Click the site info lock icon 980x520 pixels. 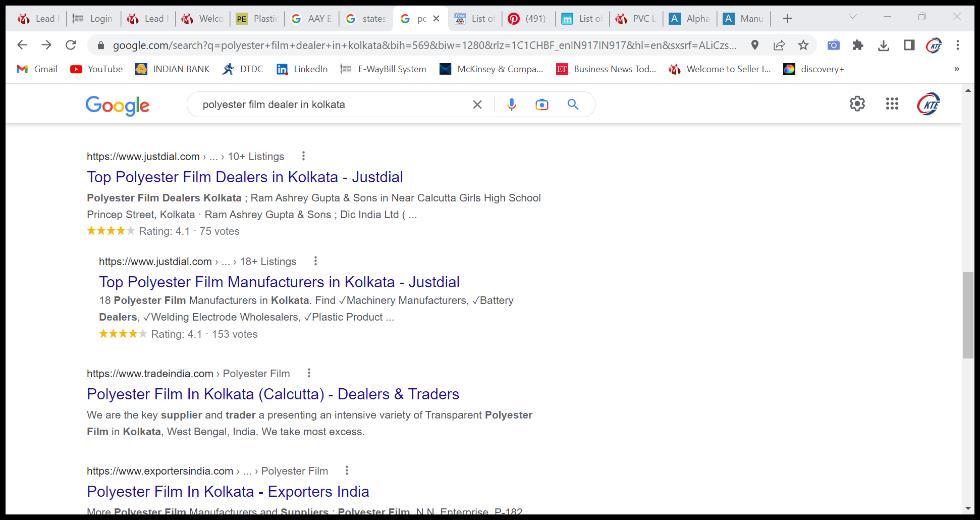[x=100, y=45]
